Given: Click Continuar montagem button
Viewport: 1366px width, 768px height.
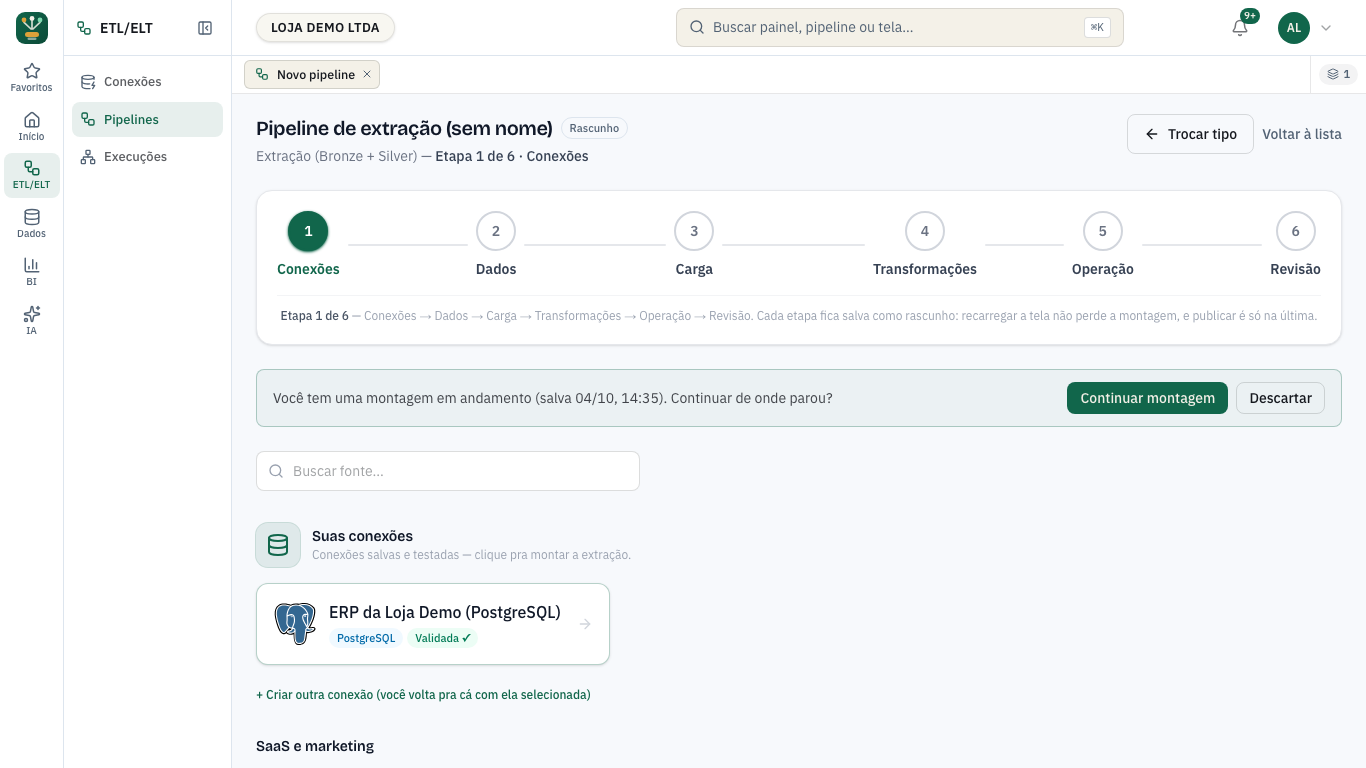Looking at the screenshot, I should pyautogui.click(x=1147, y=398).
